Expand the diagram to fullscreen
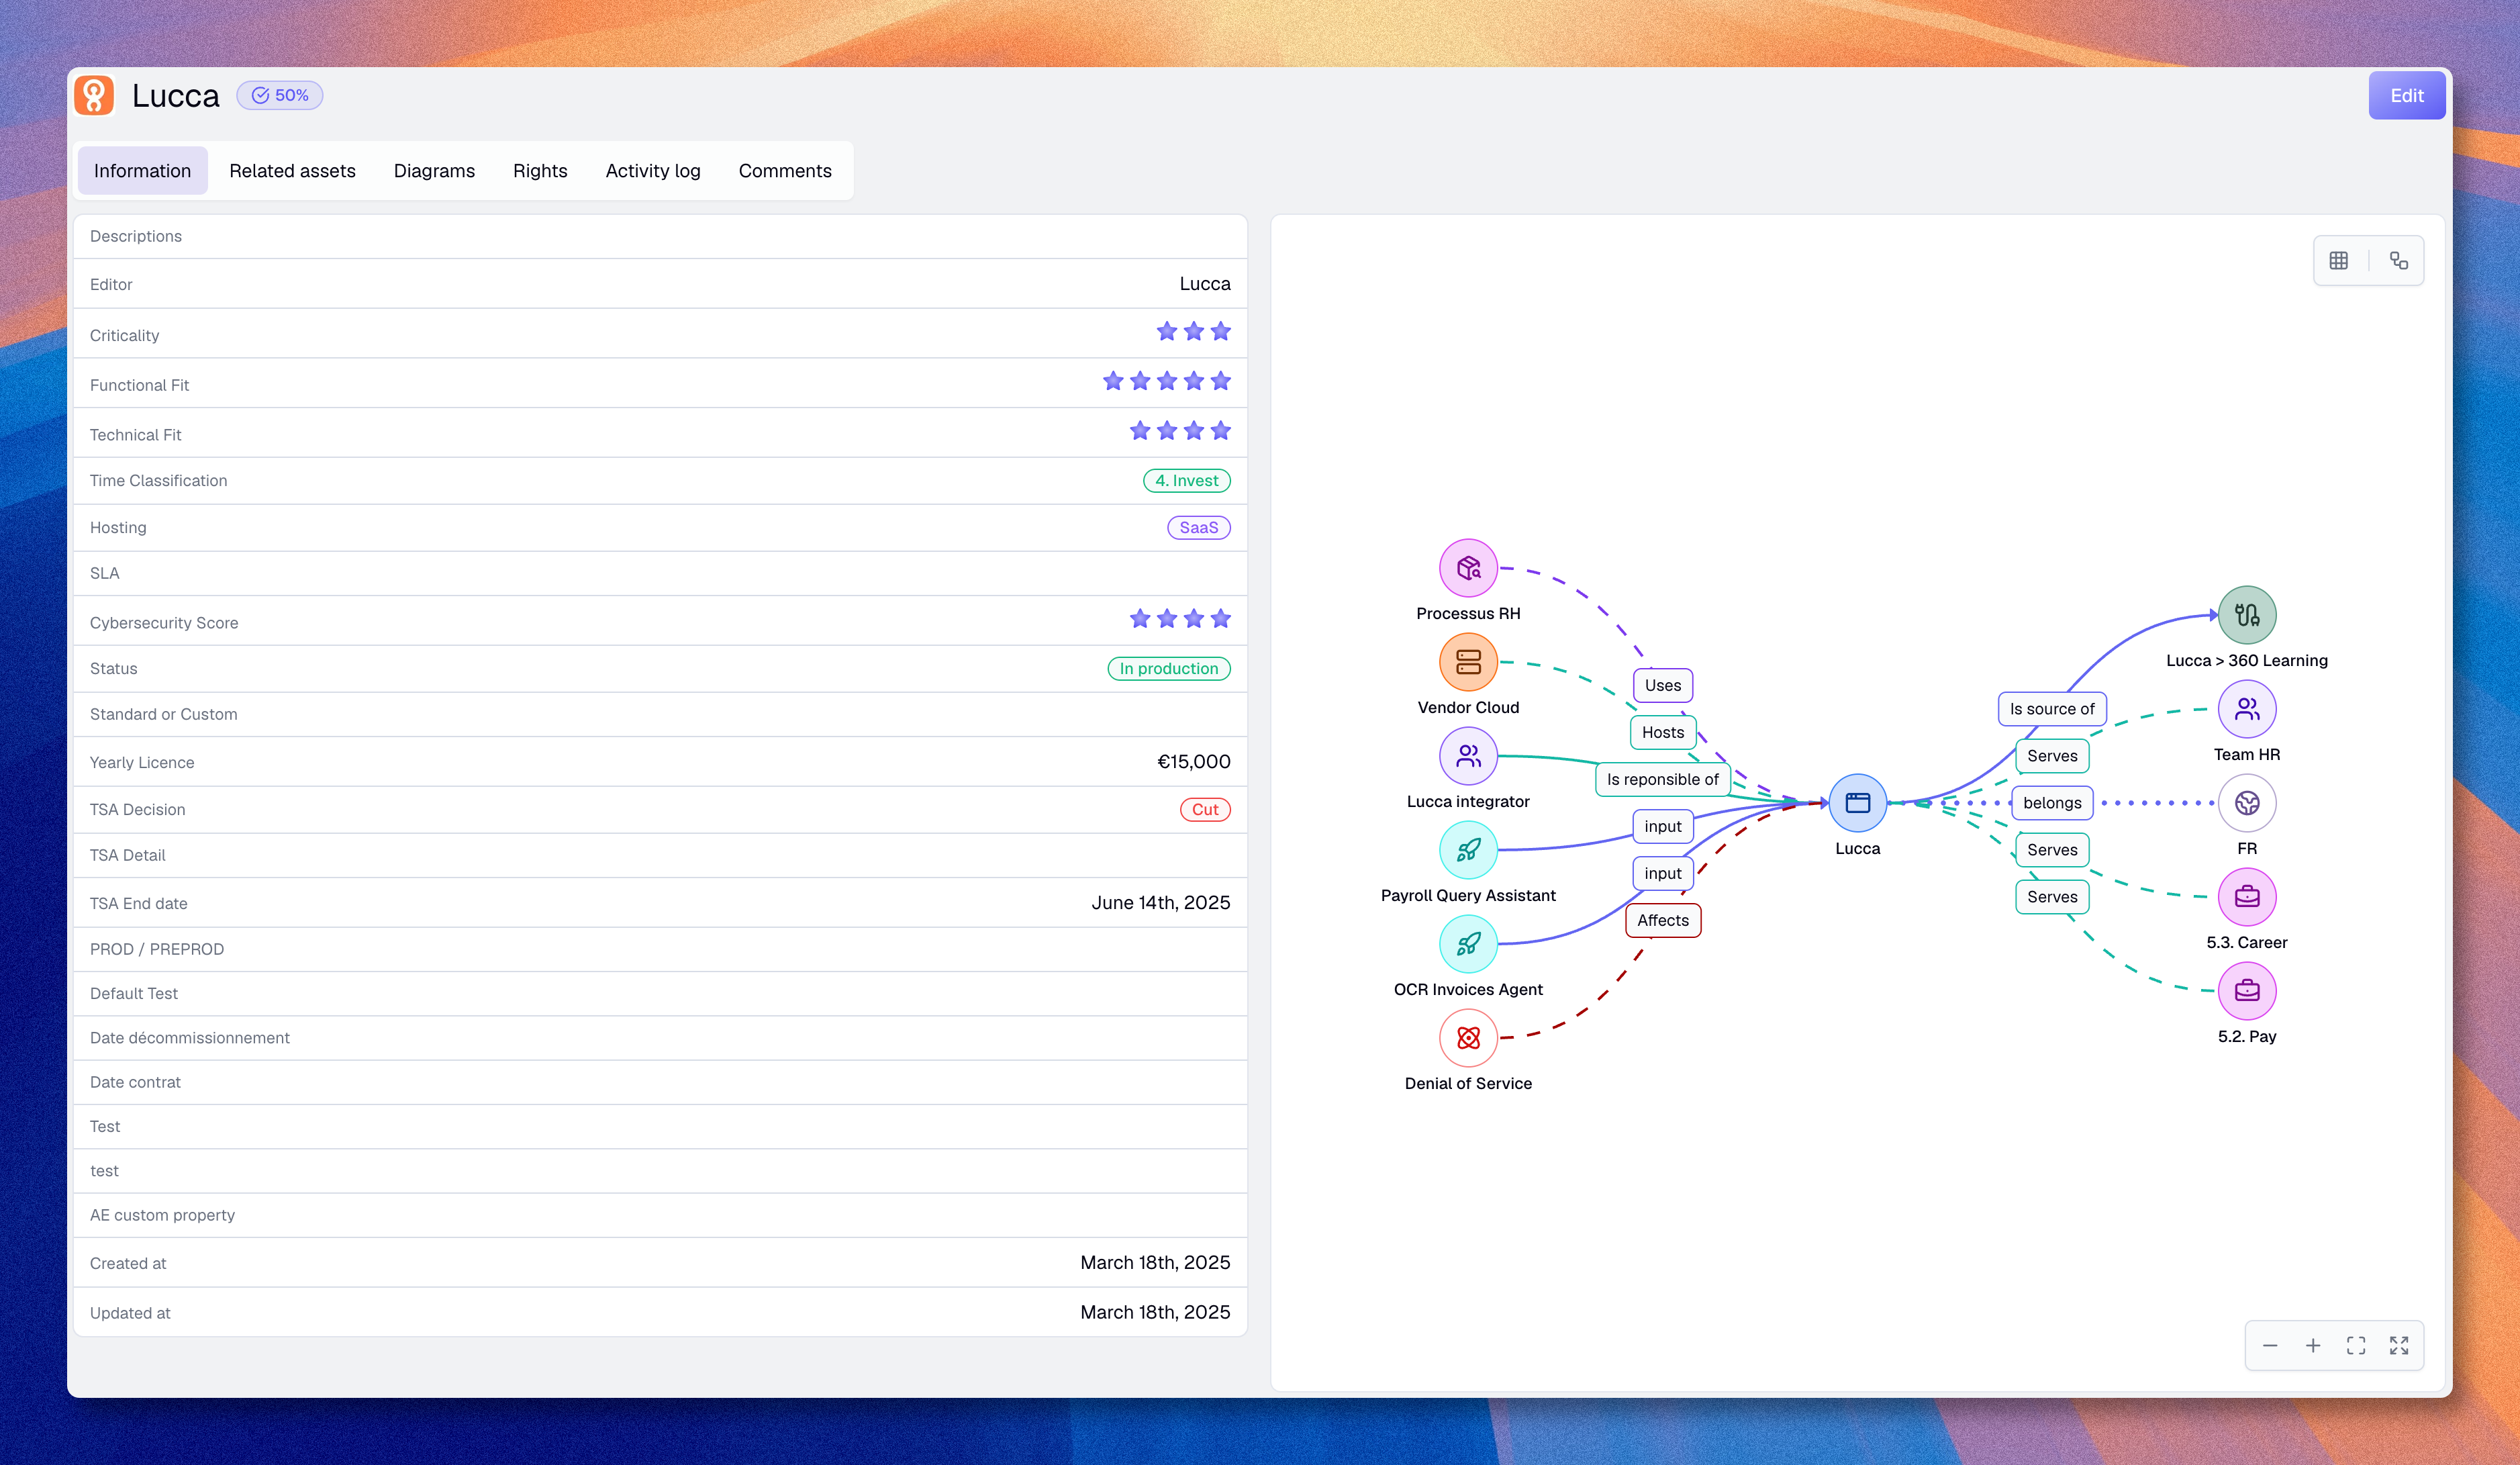Viewport: 2520px width, 1465px height. pos(2400,1345)
